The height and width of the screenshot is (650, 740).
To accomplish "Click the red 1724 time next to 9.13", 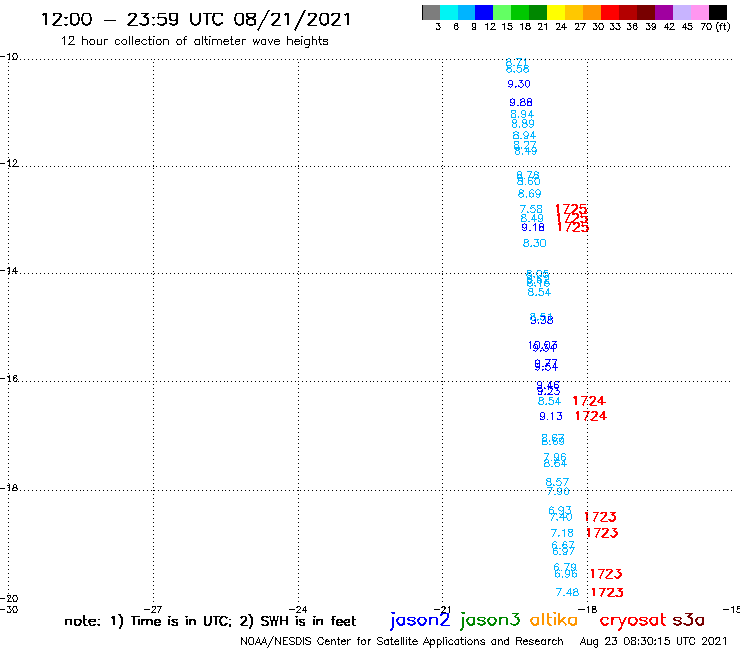I will tap(590, 416).
